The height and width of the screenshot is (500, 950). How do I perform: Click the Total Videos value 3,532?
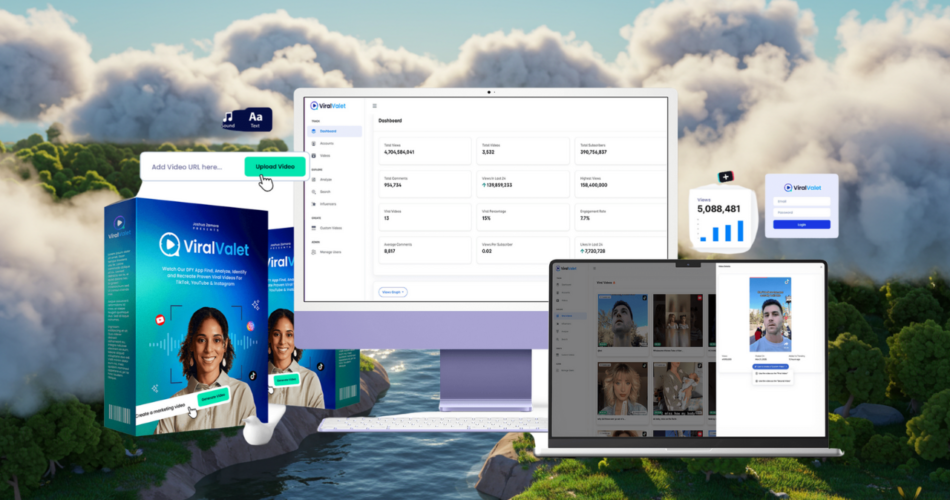(x=488, y=152)
